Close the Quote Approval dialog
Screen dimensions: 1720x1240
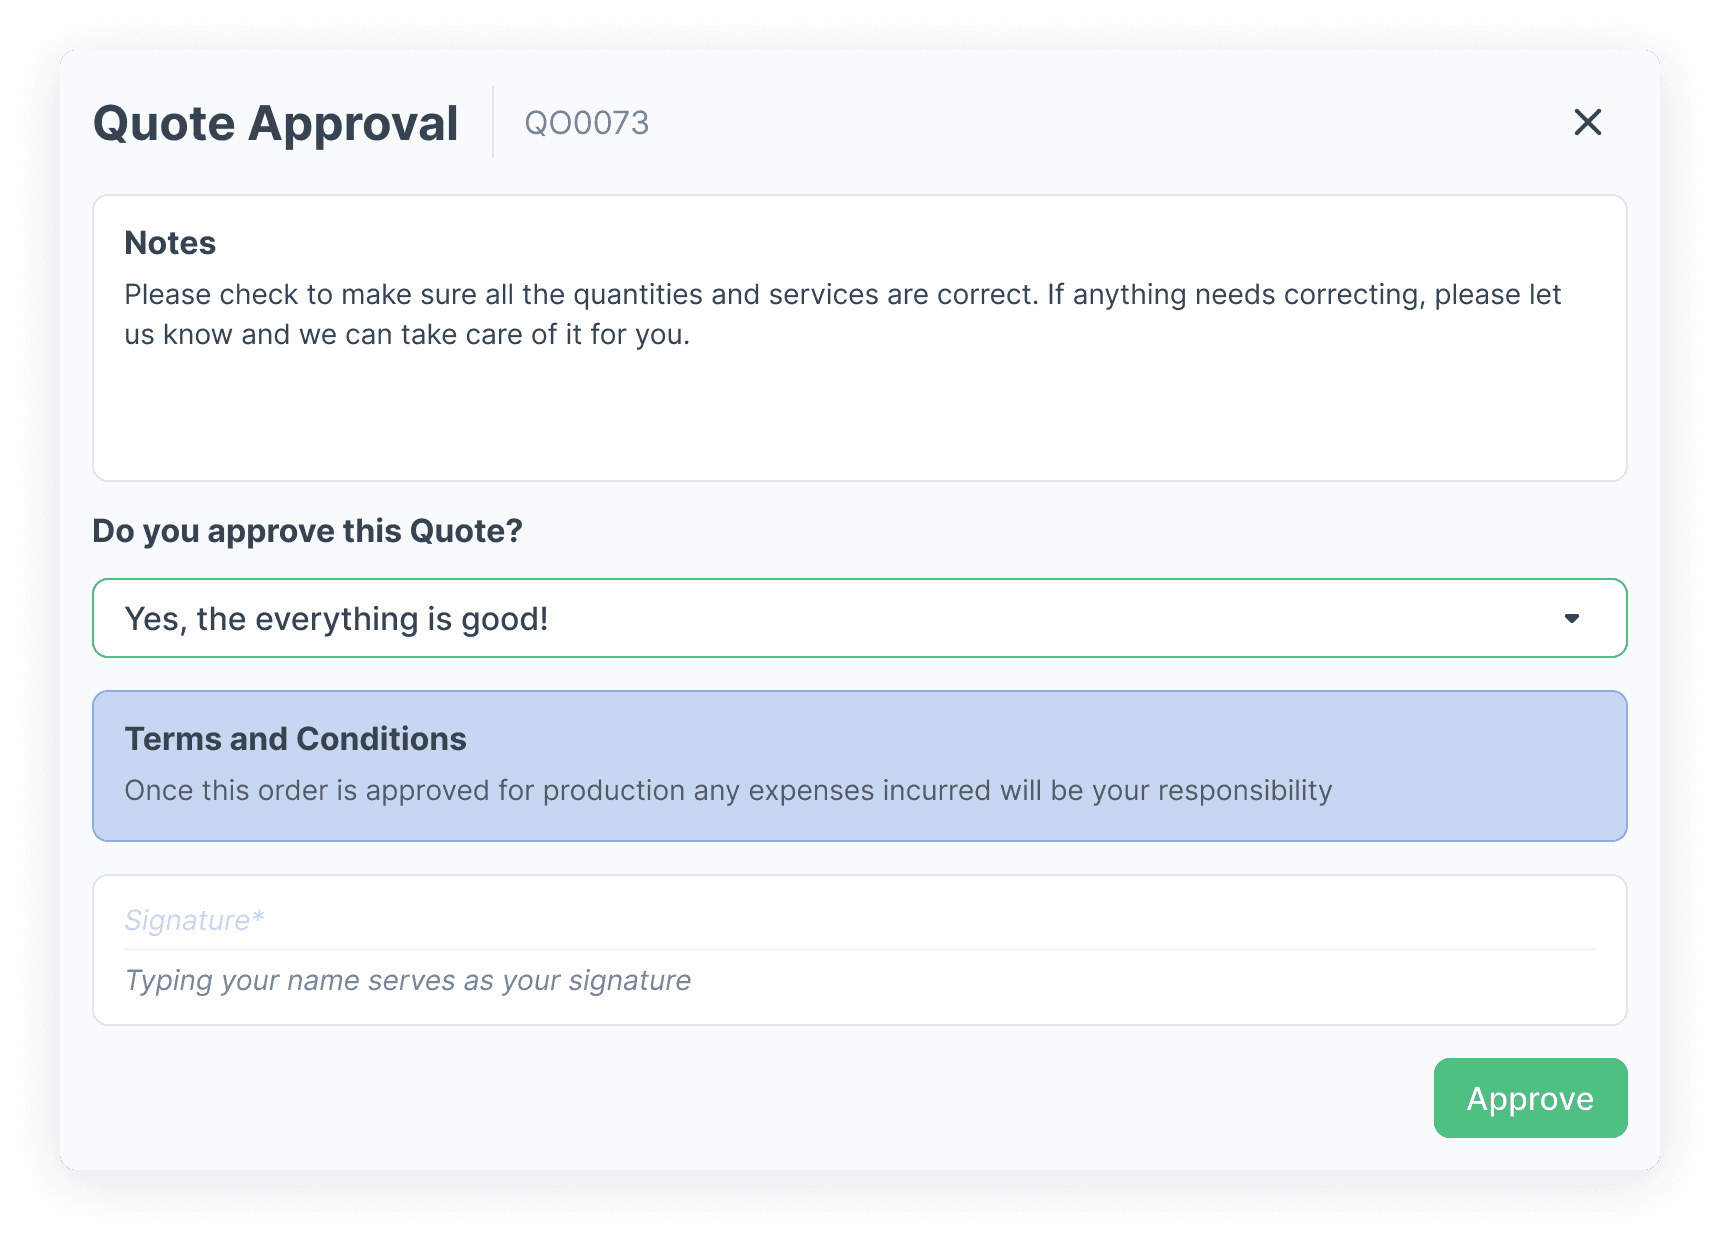click(1588, 122)
